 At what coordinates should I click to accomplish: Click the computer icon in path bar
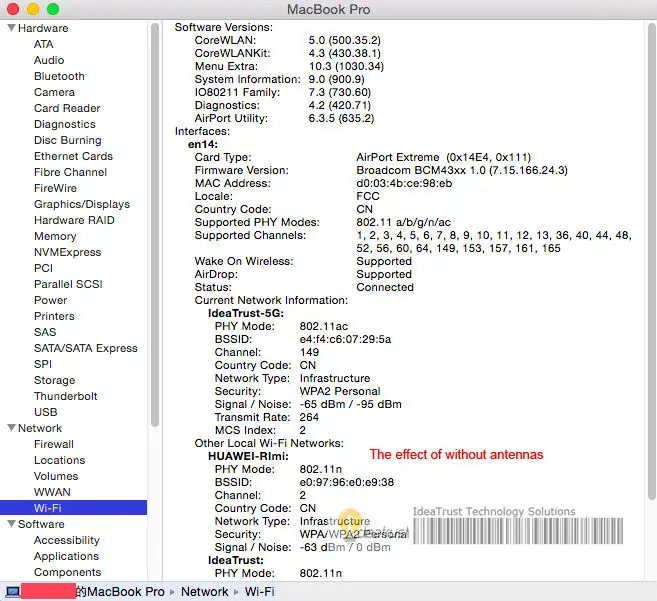tap(13, 592)
